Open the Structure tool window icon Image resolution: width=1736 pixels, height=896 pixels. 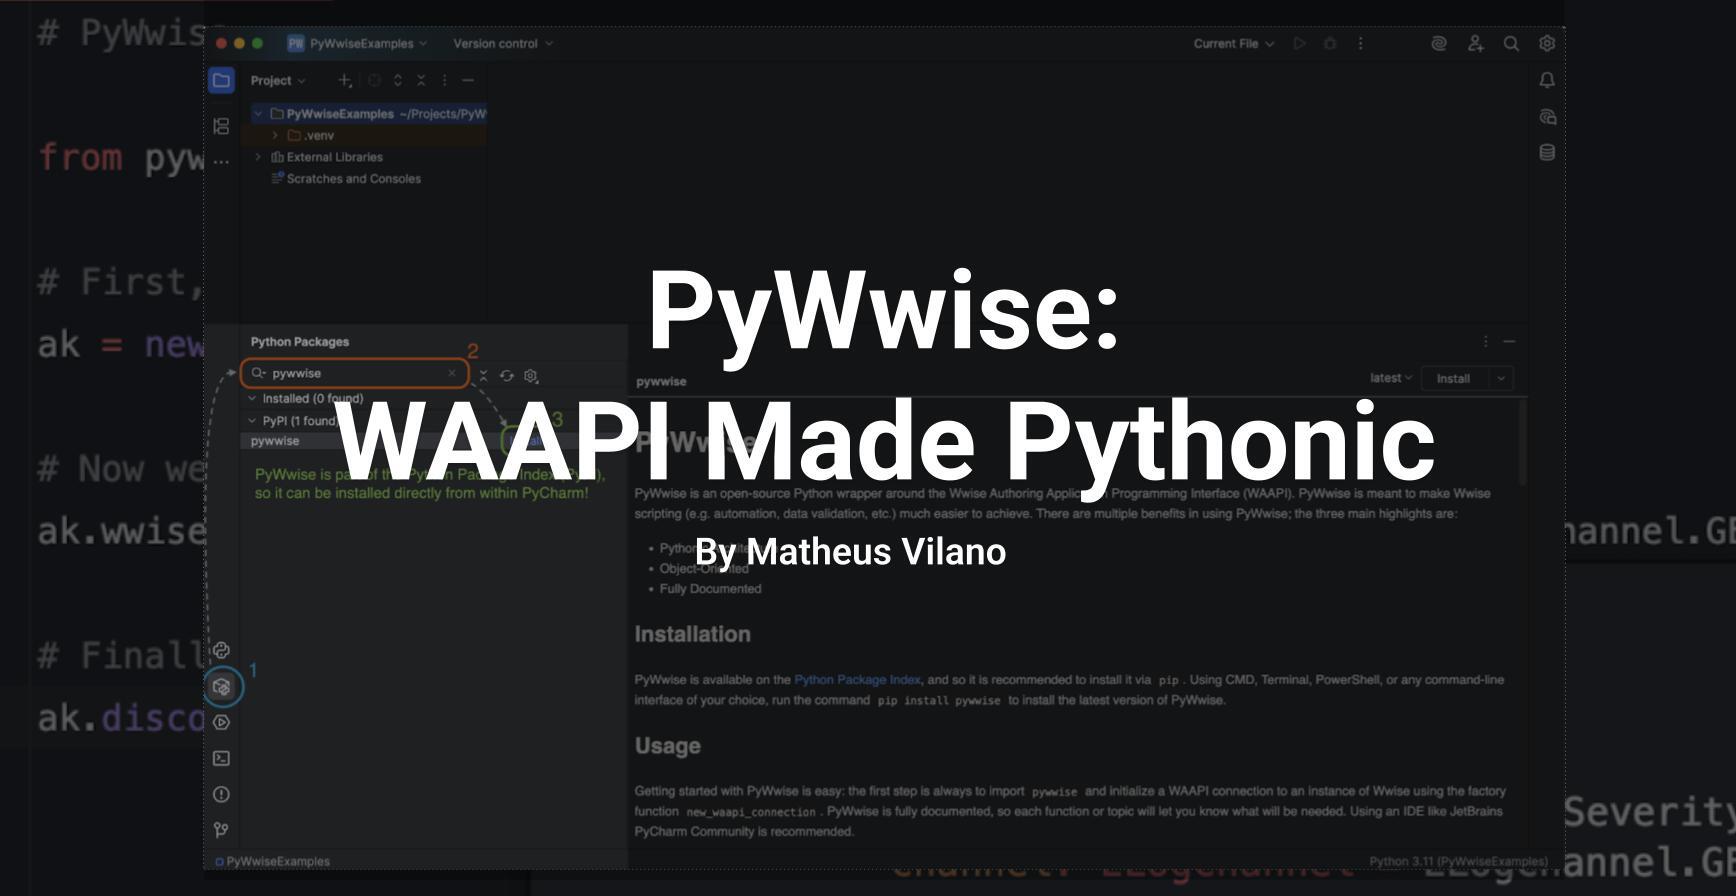coord(222,126)
